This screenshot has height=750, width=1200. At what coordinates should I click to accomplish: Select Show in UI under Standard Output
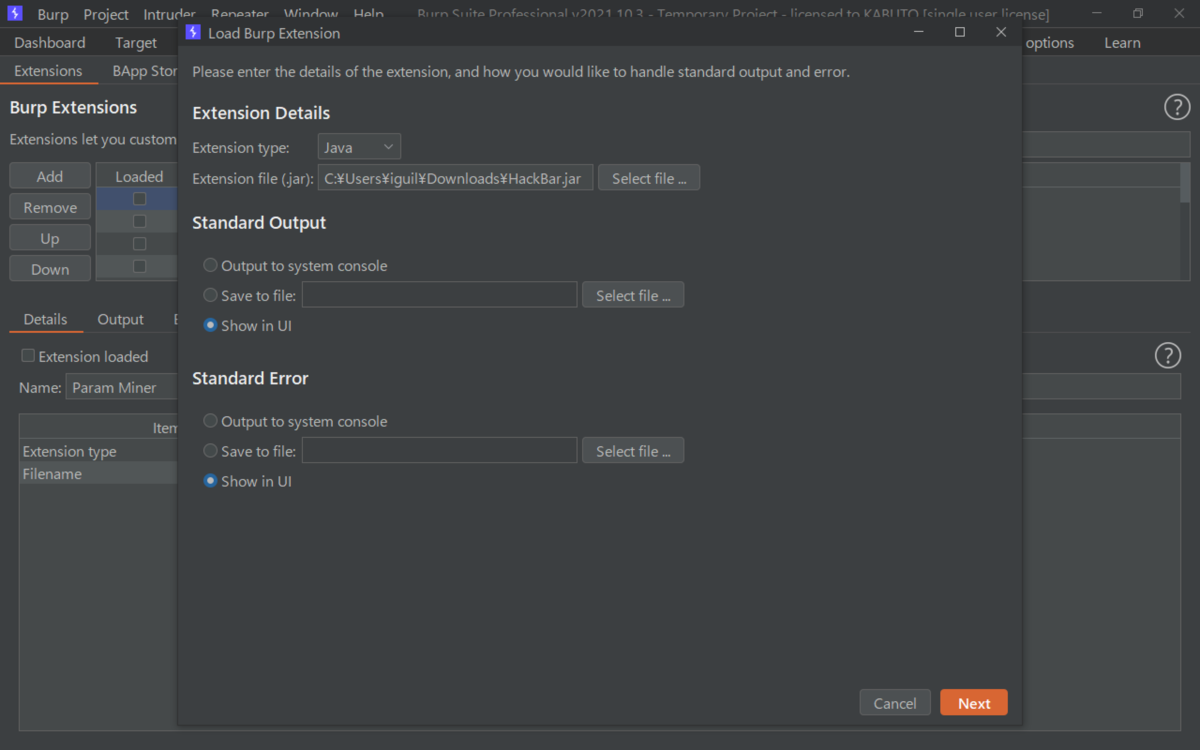tap(210, 325)
